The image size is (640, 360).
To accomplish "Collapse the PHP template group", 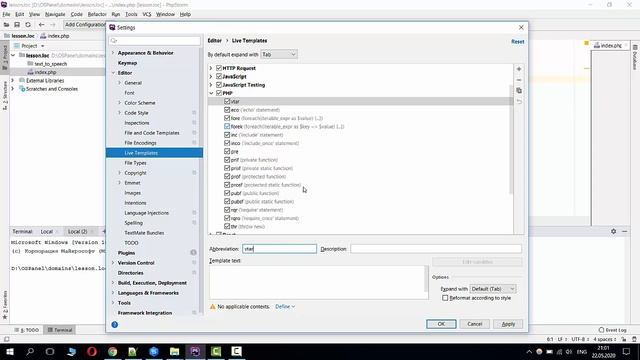I will (x=211, y=93).
